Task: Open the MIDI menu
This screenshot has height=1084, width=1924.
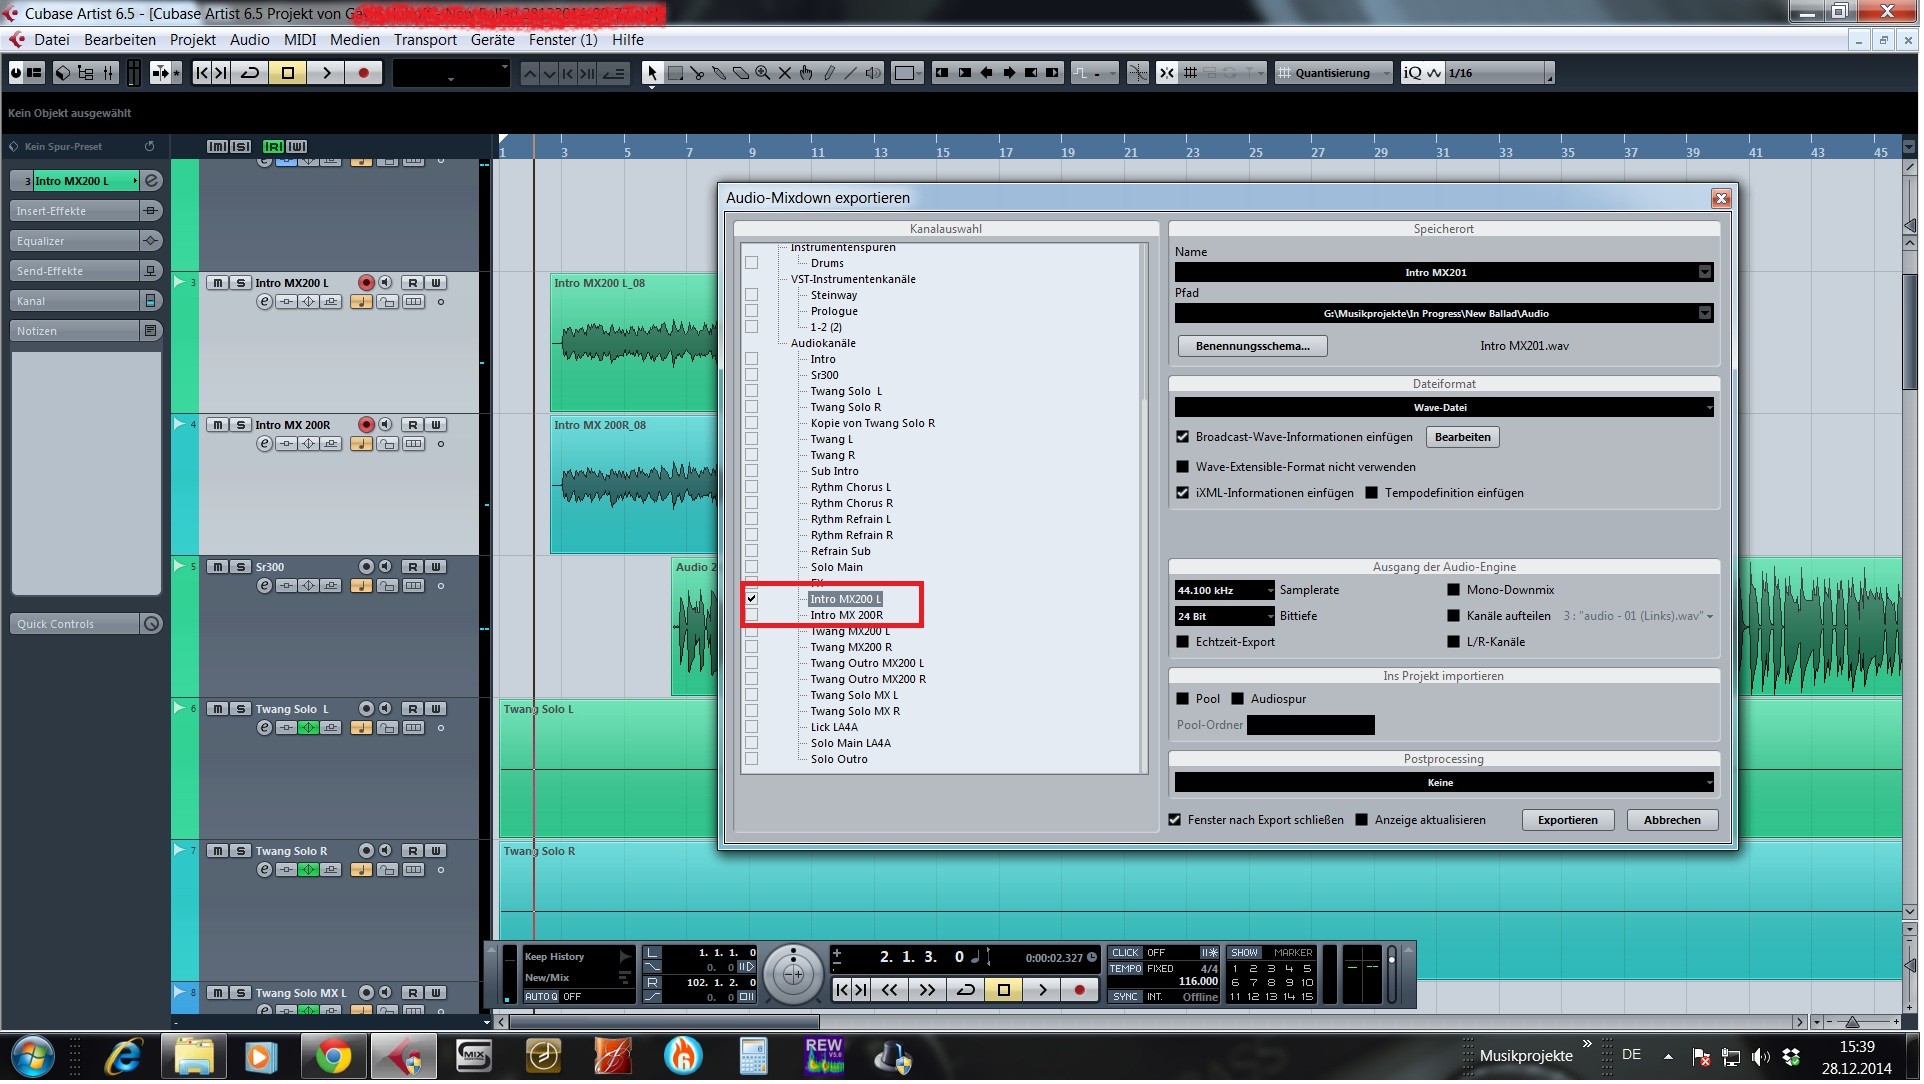Action: pos(300,40)
